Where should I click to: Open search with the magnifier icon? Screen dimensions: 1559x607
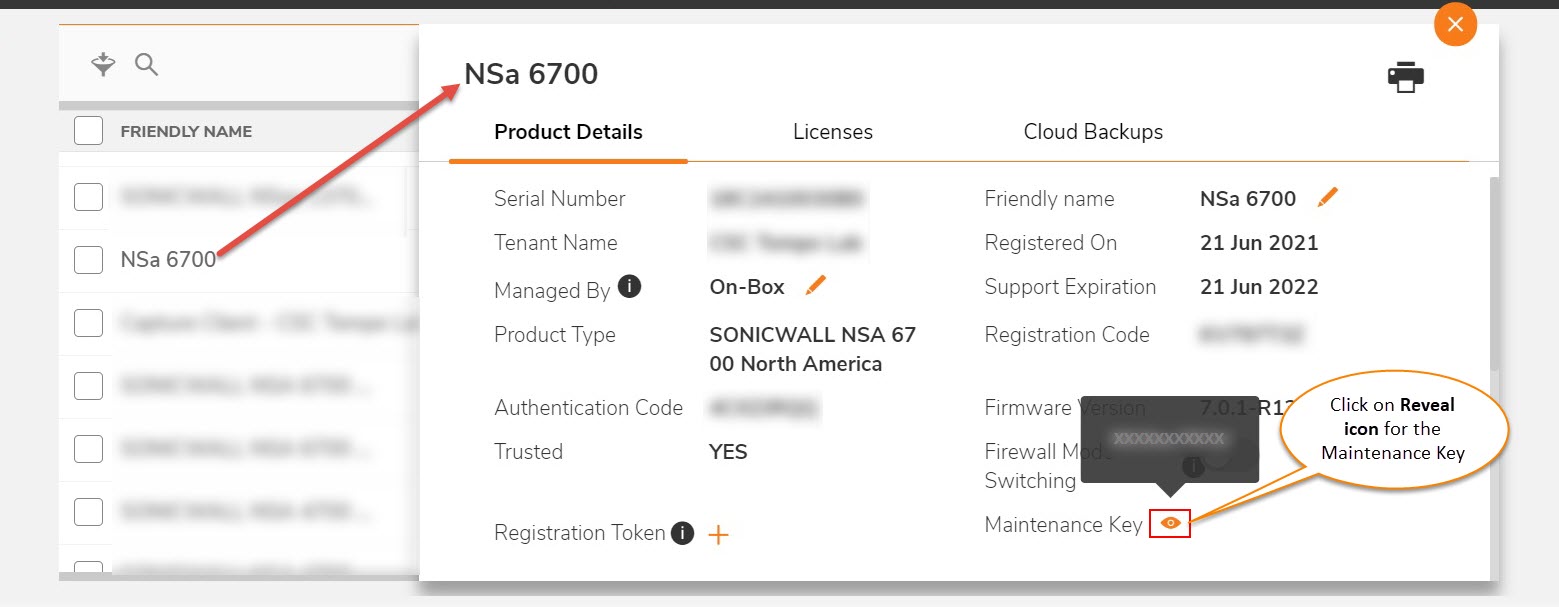[x=147, y=66]
